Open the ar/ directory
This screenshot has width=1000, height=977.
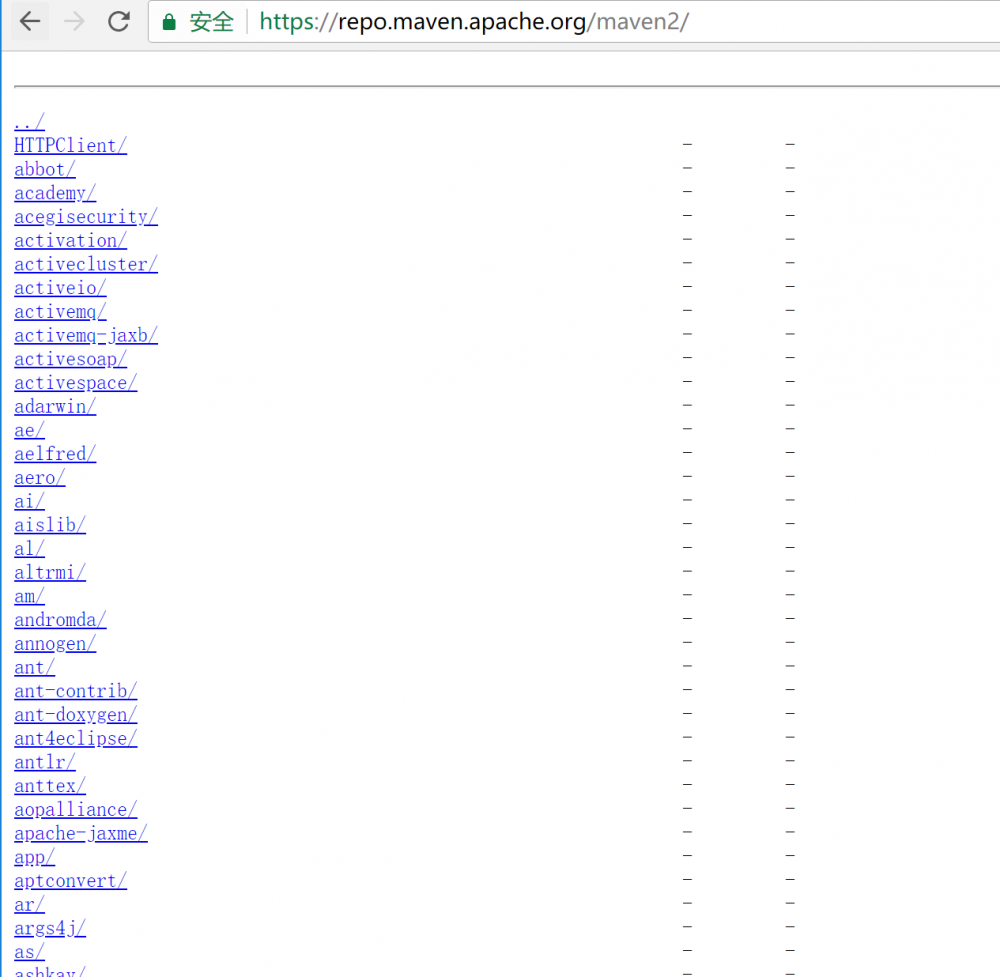29,904
